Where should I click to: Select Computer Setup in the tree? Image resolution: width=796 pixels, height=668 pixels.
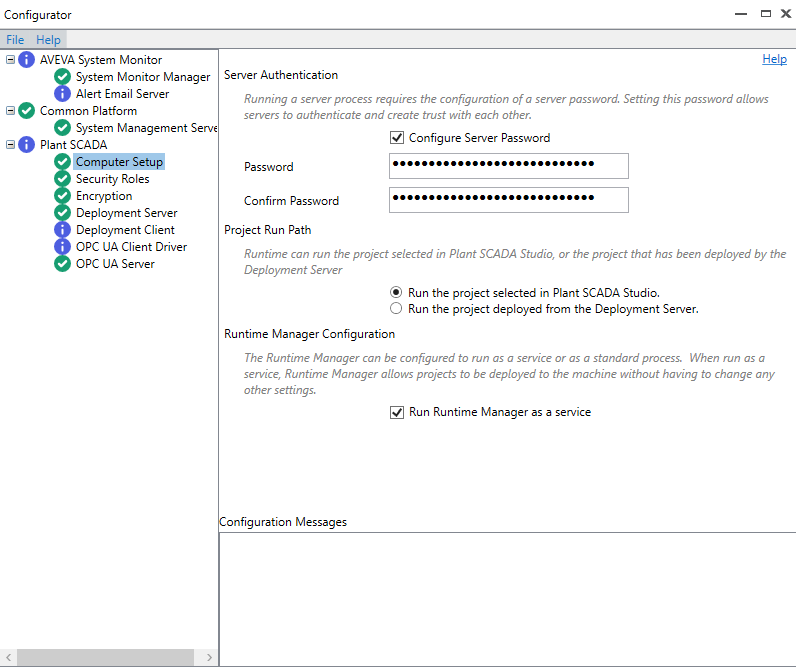coord(119,162)
